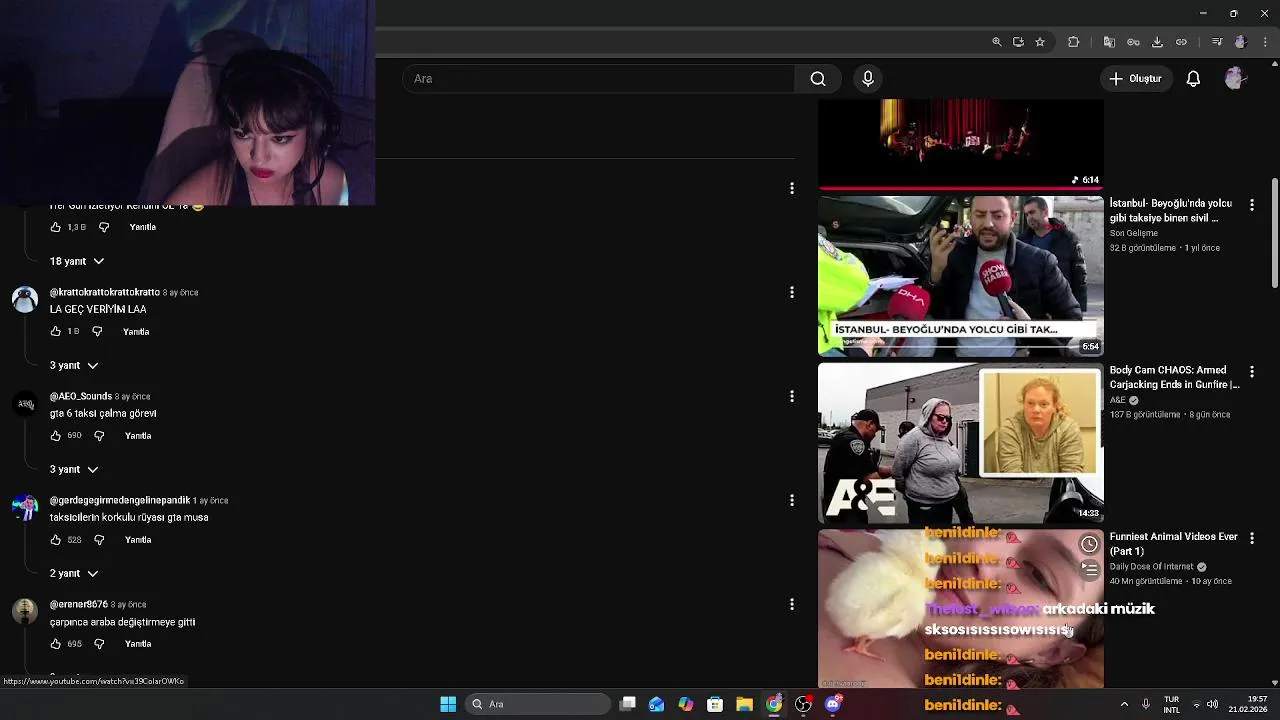Reply to erener8676 with Yanıtla
1280x720 pixels.
[138, 644]
